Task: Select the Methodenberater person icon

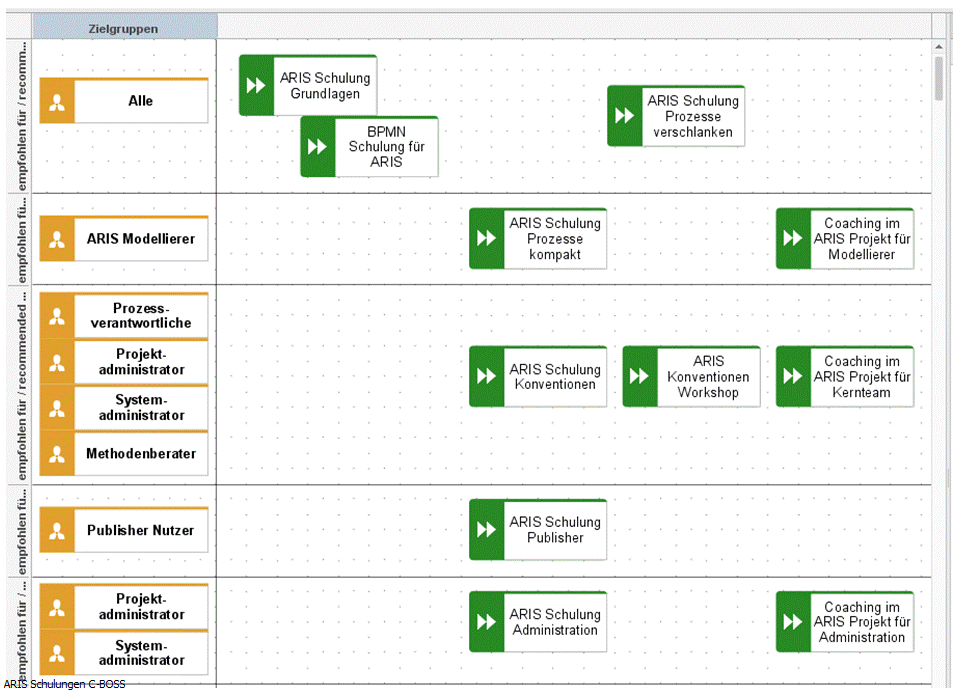Action: (57, 453)
